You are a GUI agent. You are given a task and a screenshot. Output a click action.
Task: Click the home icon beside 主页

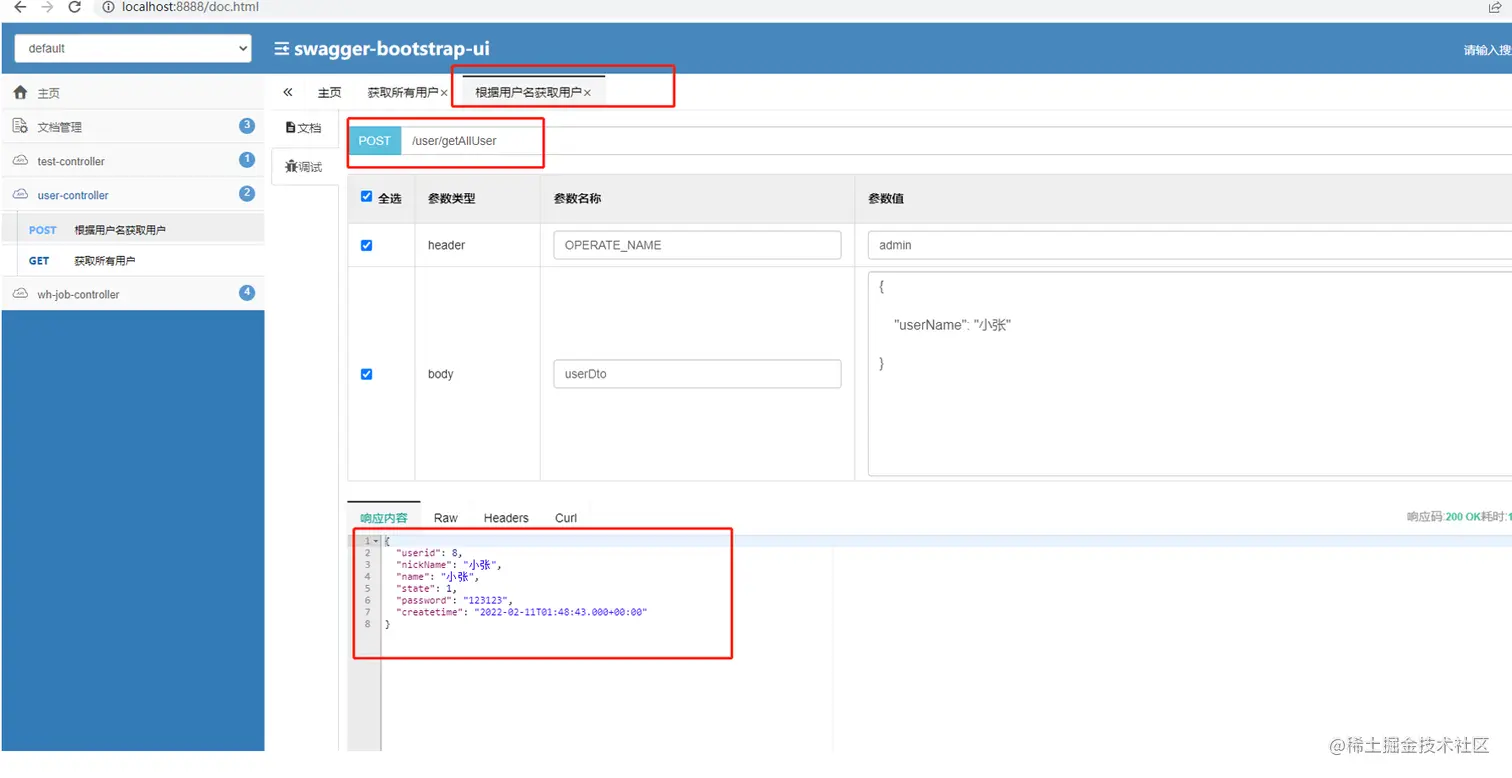pyautogui.click(x=20, y=93)
